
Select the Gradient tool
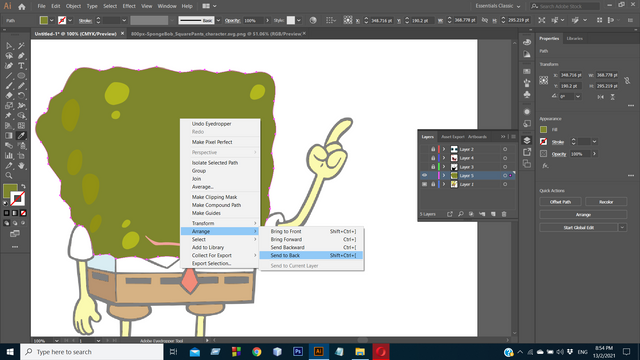pos(9,136)
